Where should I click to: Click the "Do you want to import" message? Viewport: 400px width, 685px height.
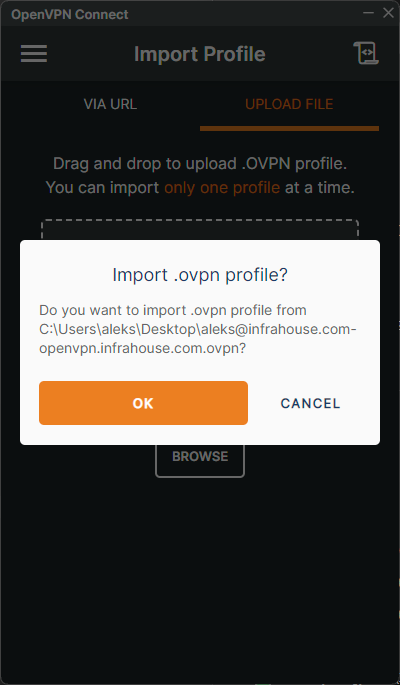[x=173, y=311]
